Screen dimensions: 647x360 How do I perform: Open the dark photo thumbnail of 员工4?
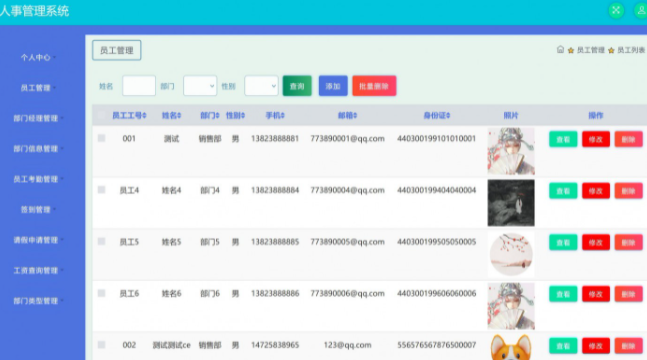pos(511,203)
